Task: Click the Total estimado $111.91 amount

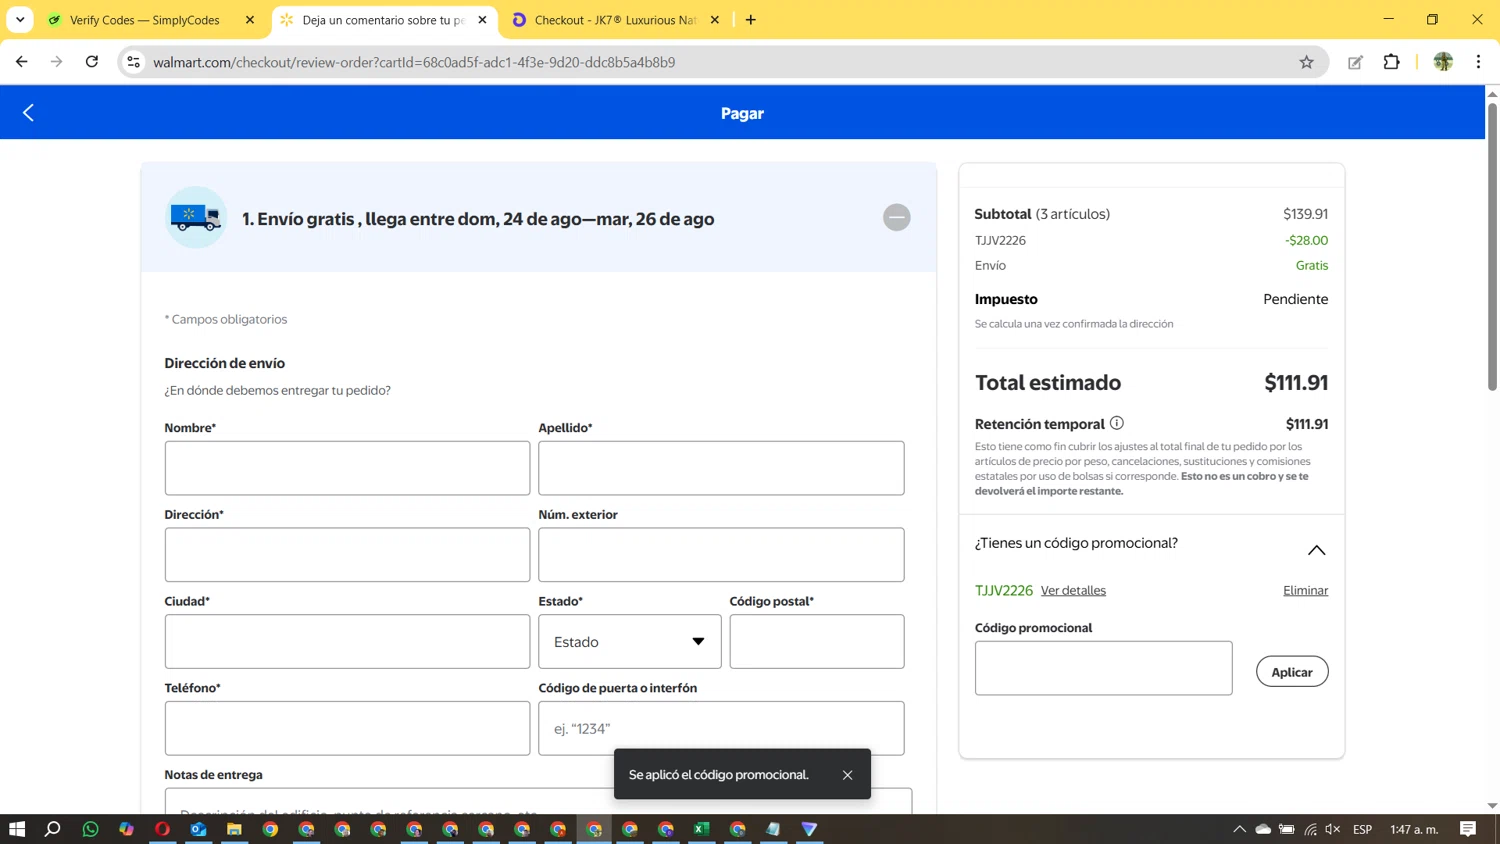Action: coord(1296,383)
